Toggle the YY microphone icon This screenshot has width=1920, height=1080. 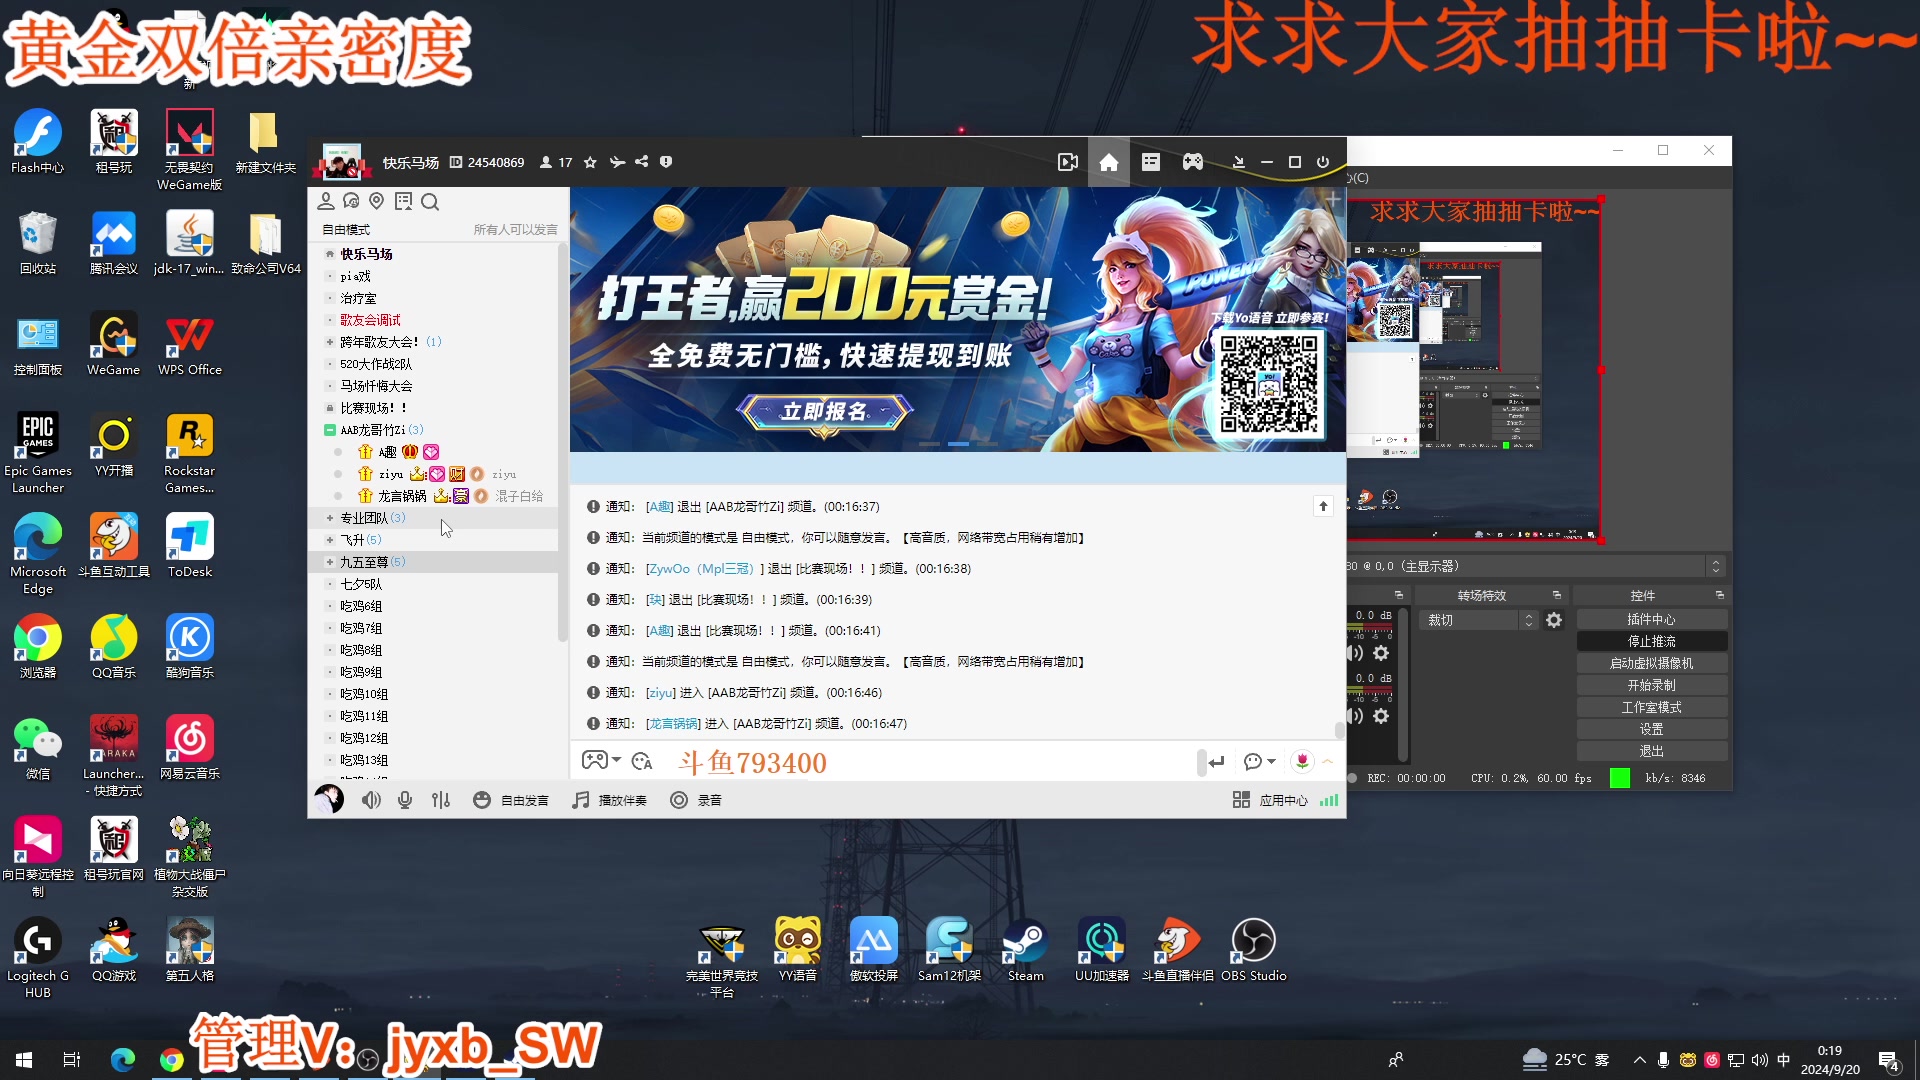point(405,800)
